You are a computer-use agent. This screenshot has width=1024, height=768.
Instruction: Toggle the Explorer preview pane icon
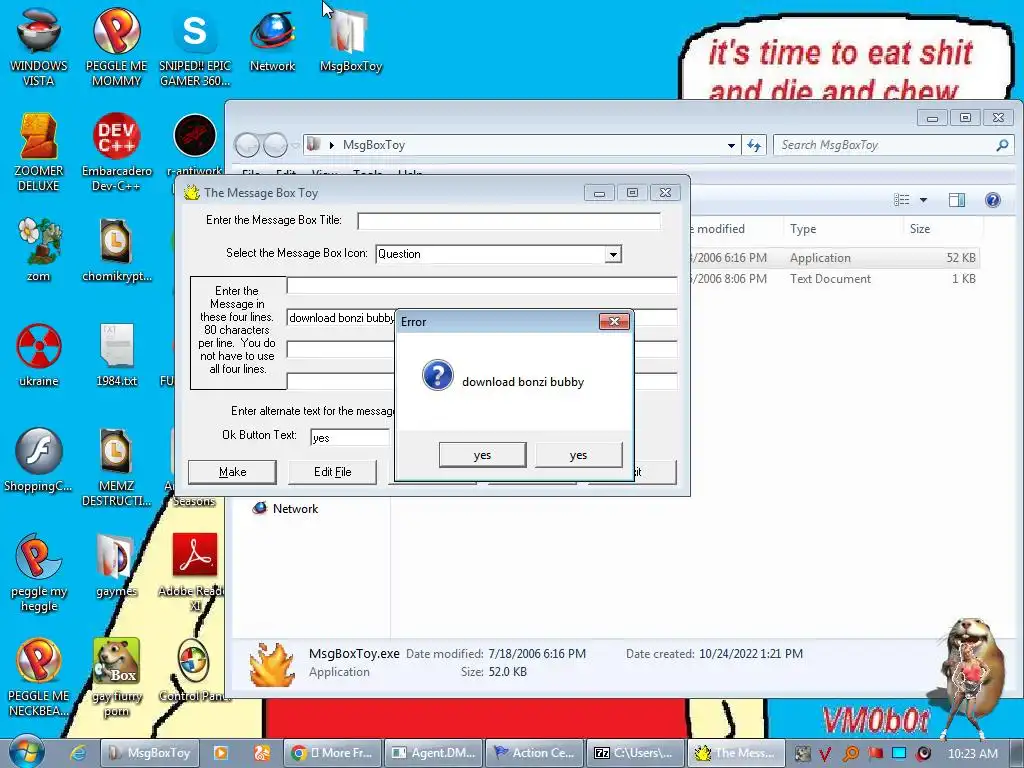tap(957, 200)
